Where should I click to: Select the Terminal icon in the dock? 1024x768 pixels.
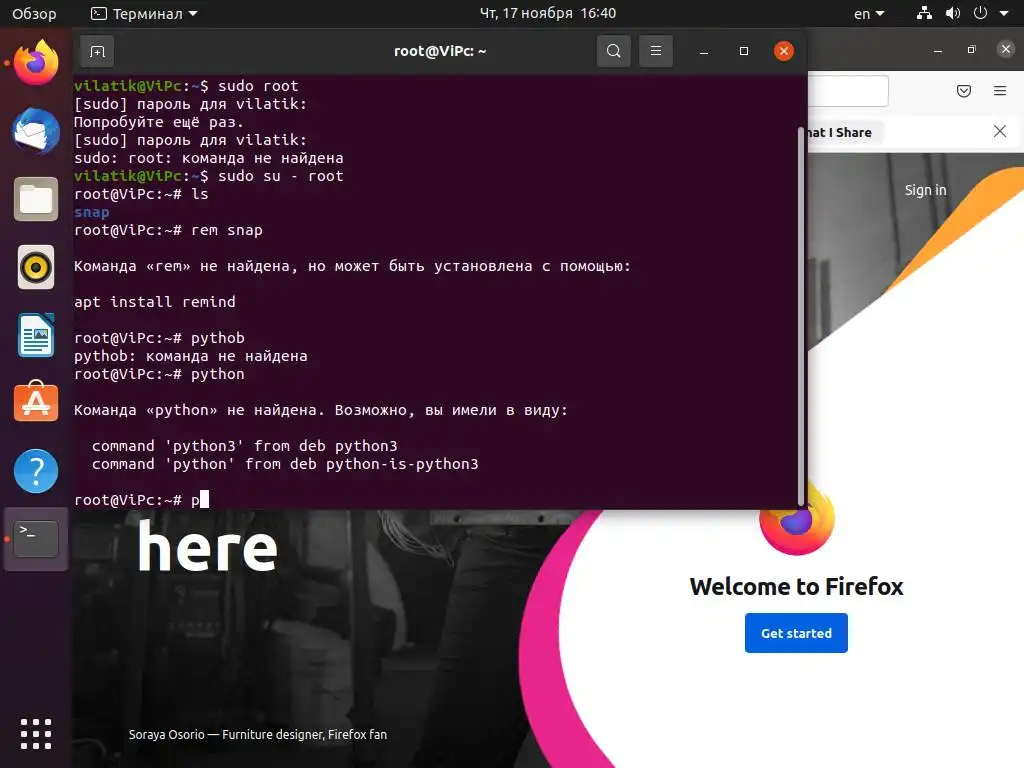36,539
